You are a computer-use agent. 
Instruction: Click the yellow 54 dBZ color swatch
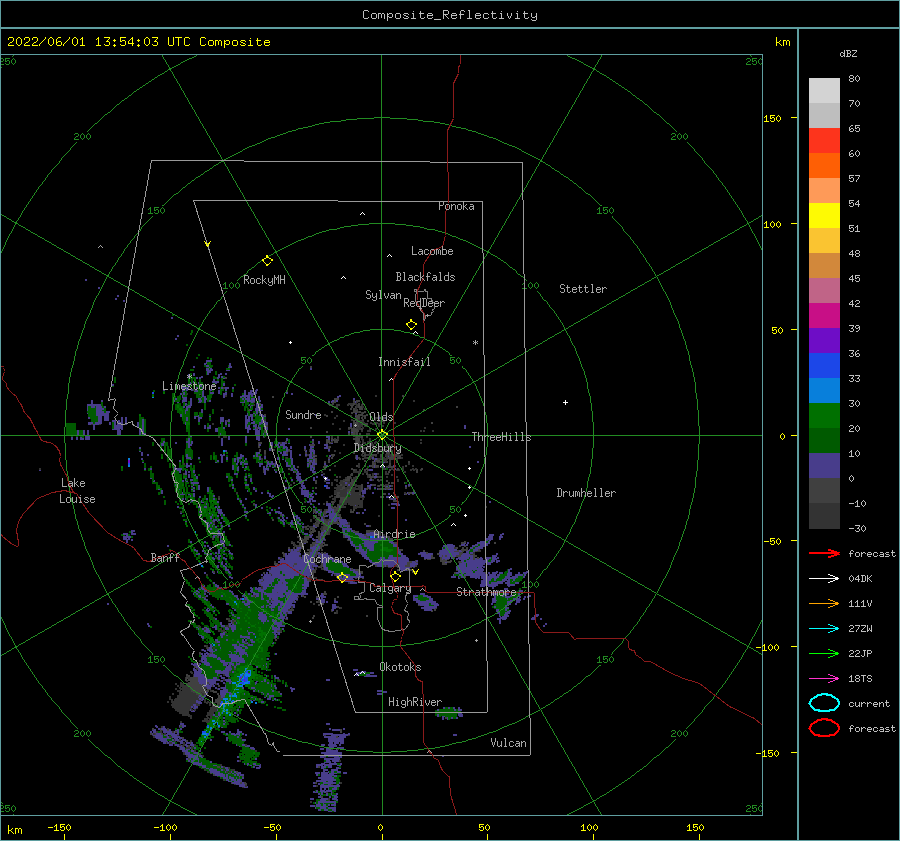tap(824, 215)
